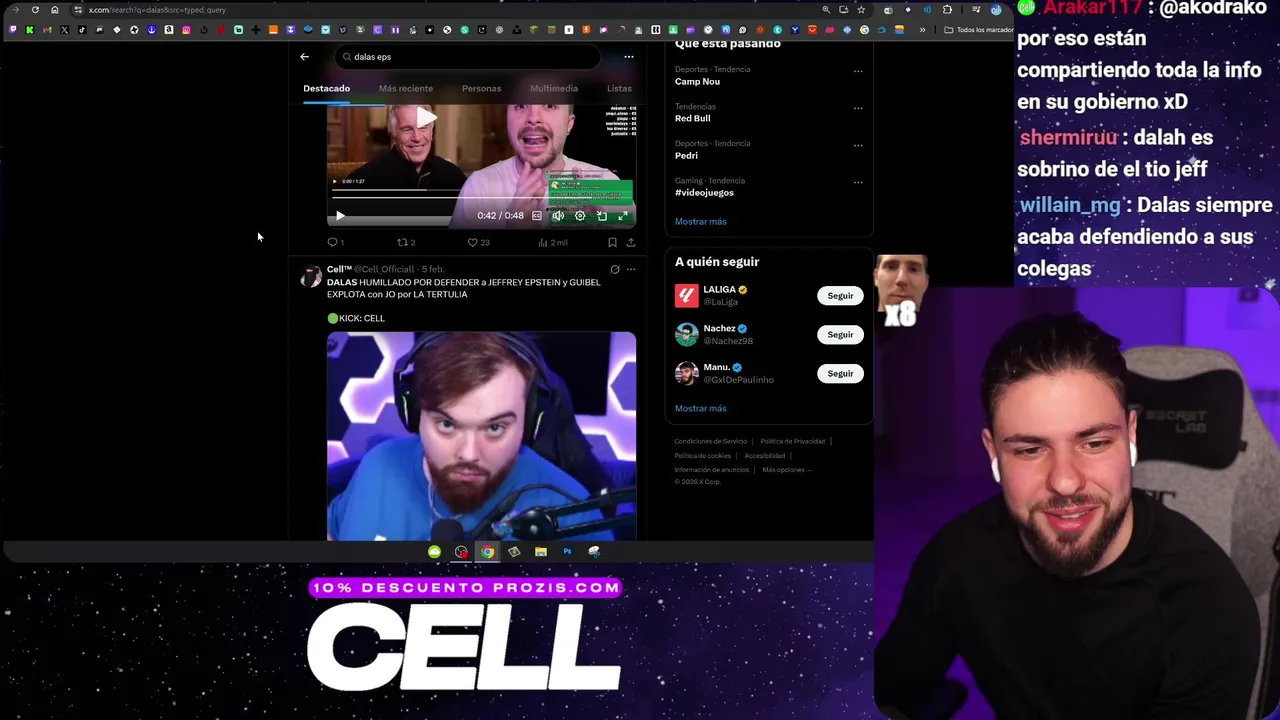This screenshot has width=1280, height=720.
Task: Show more accounts via Mostrar más under Manu.
Action: 700,408
